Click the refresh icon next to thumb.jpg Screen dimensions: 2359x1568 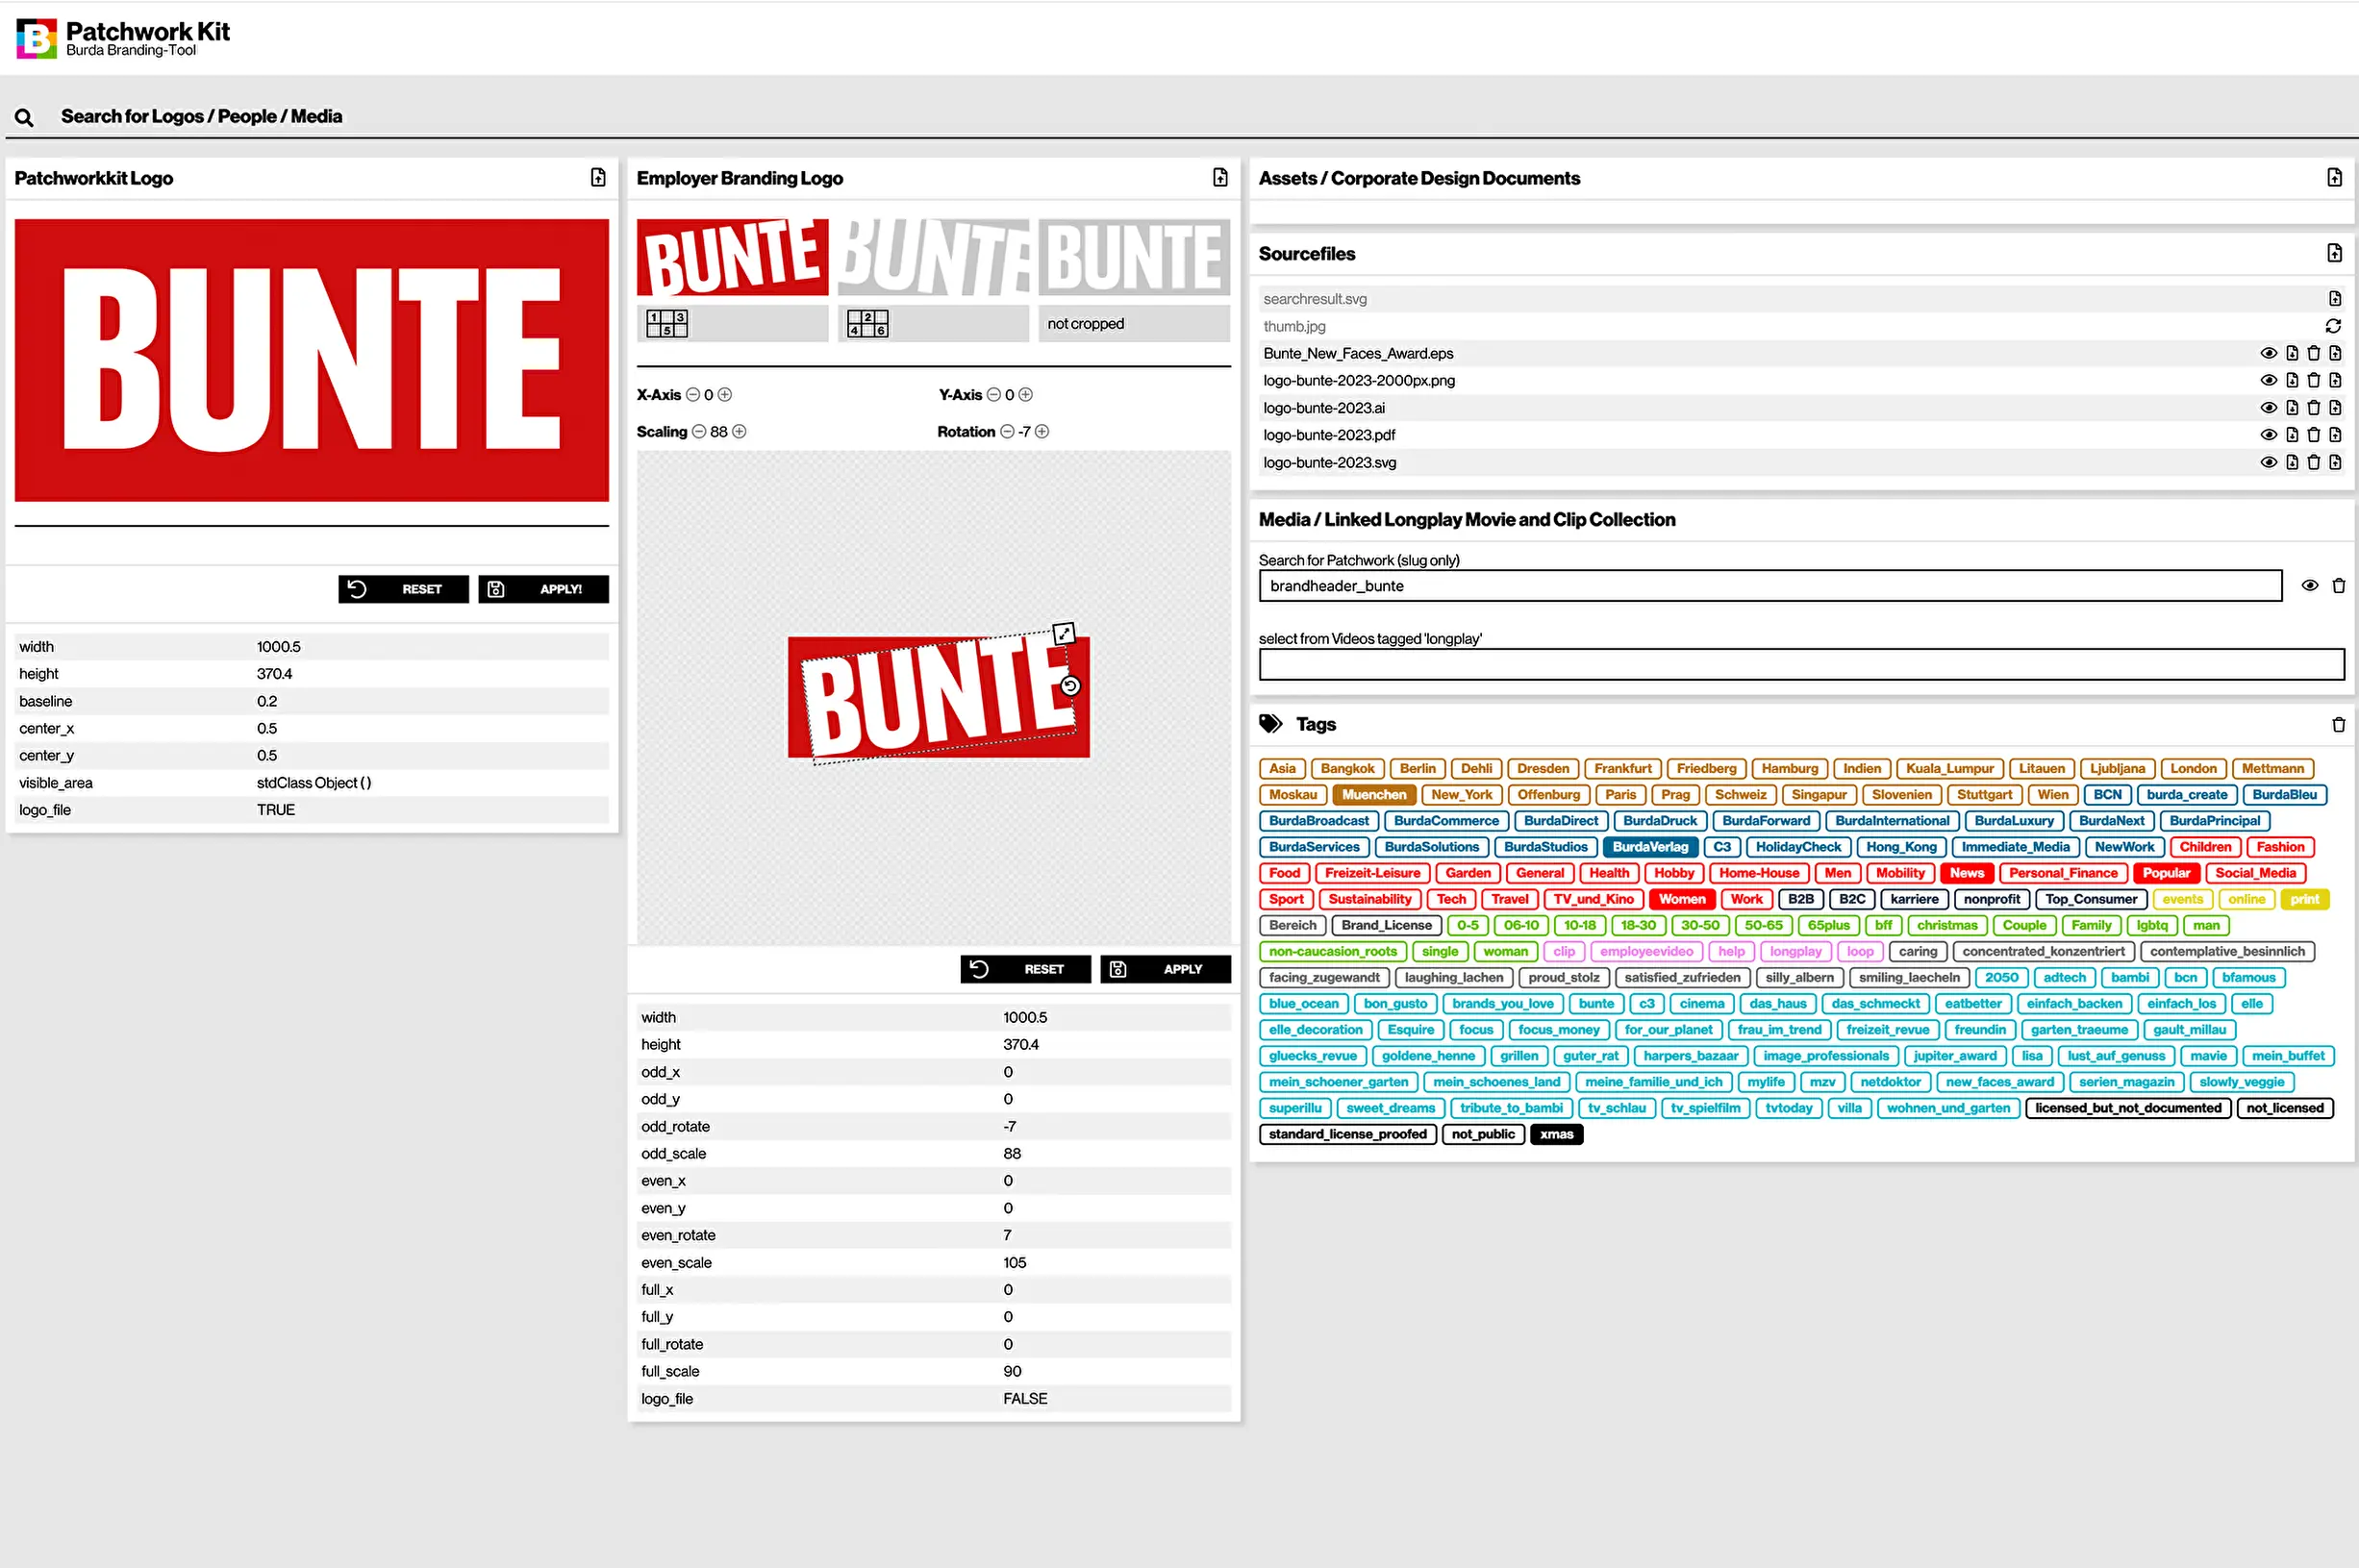pos(2333,326)
